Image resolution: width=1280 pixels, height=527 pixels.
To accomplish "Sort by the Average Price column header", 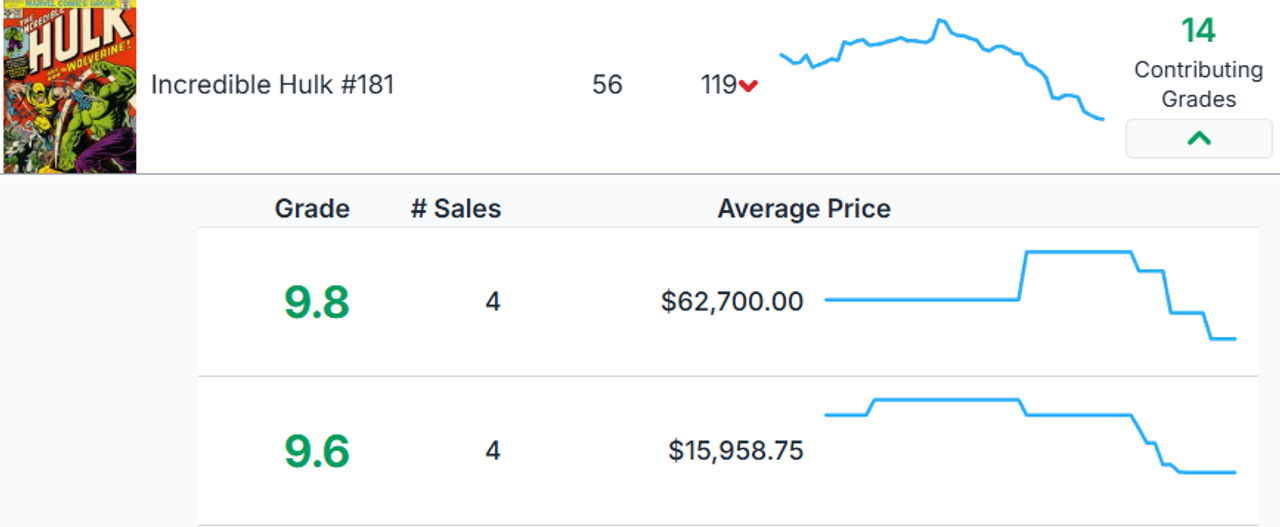I will pos(803,208).
